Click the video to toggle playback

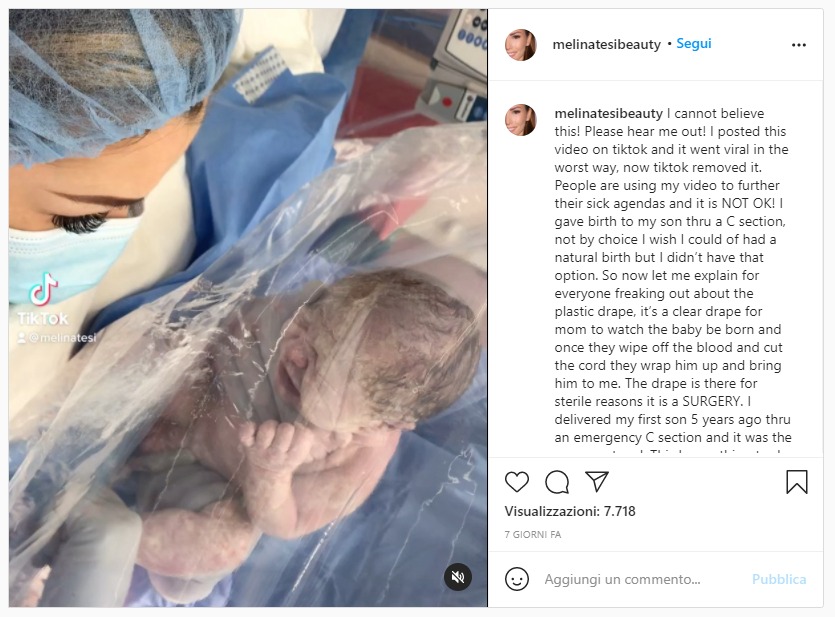pos(248,308)
